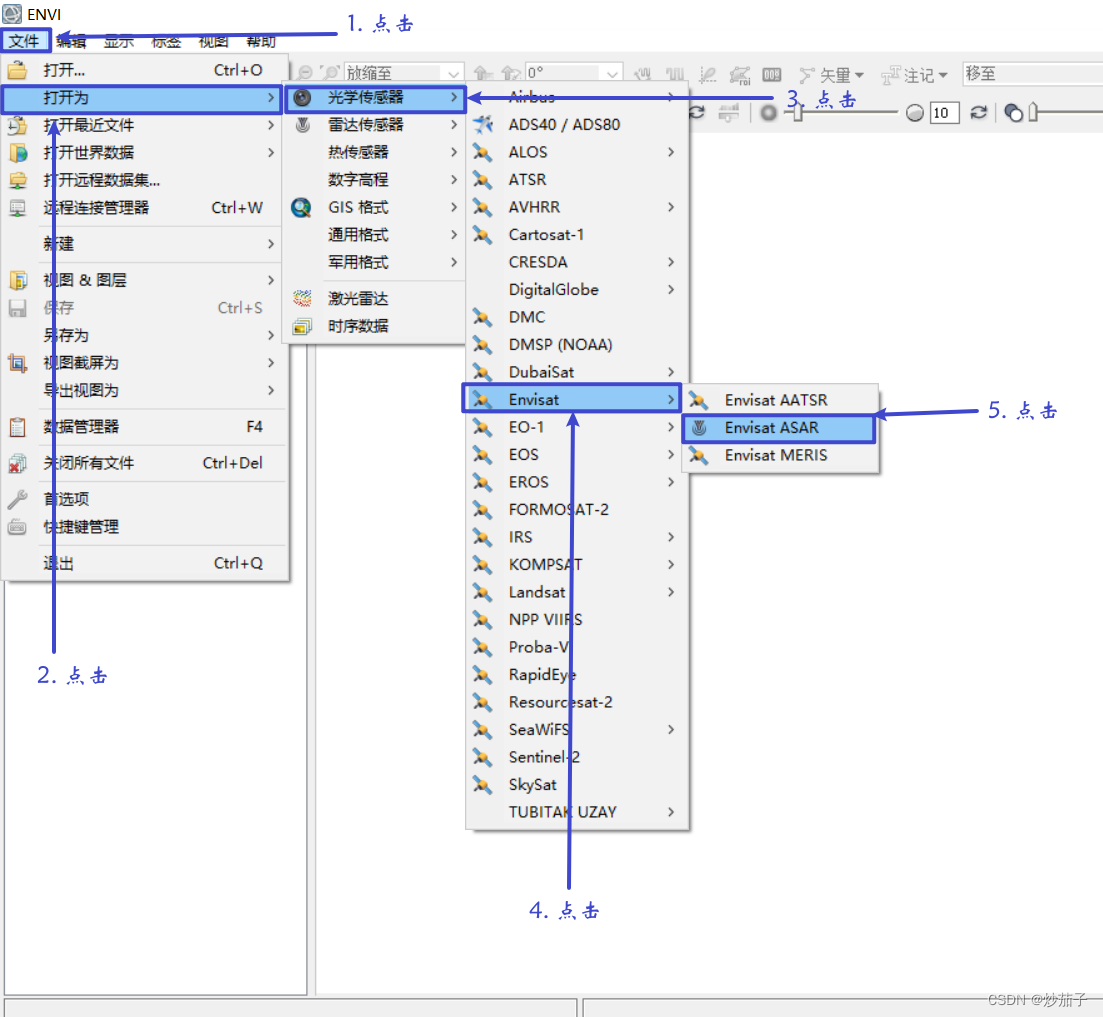Open the 文件 menu

point(25,41)
